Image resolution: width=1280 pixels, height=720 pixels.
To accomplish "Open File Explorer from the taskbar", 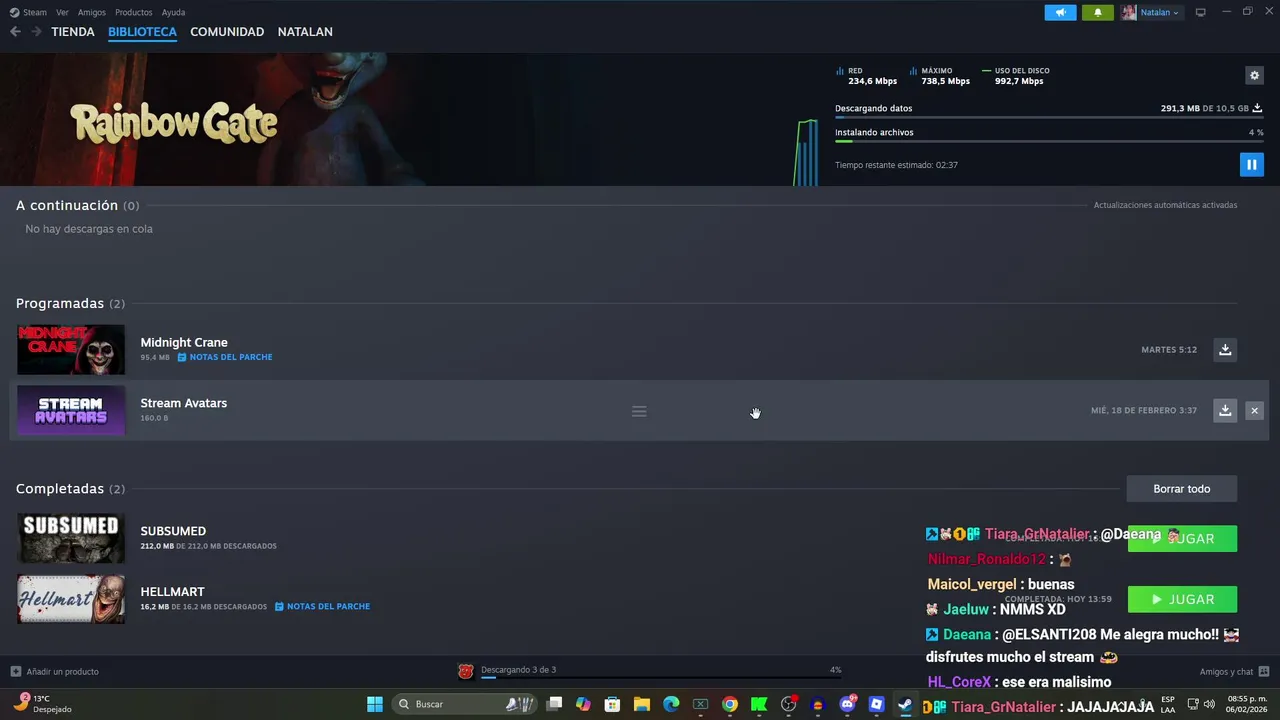I will [x=642, y=704].
